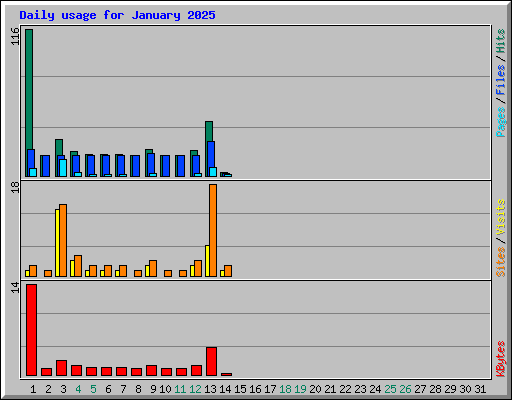Image resolution: width=512 pixels, height=400 pixels.
Task: Click the green 'Hits' legend label
Action: coord(501,41)
